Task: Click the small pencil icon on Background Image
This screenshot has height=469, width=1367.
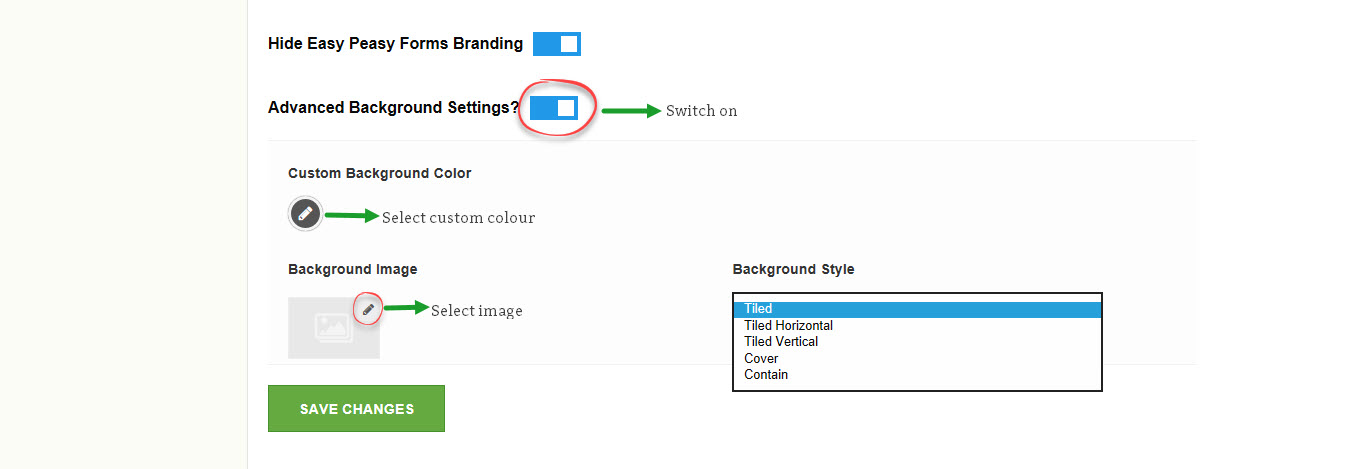Action: click(x=368, y=310)
